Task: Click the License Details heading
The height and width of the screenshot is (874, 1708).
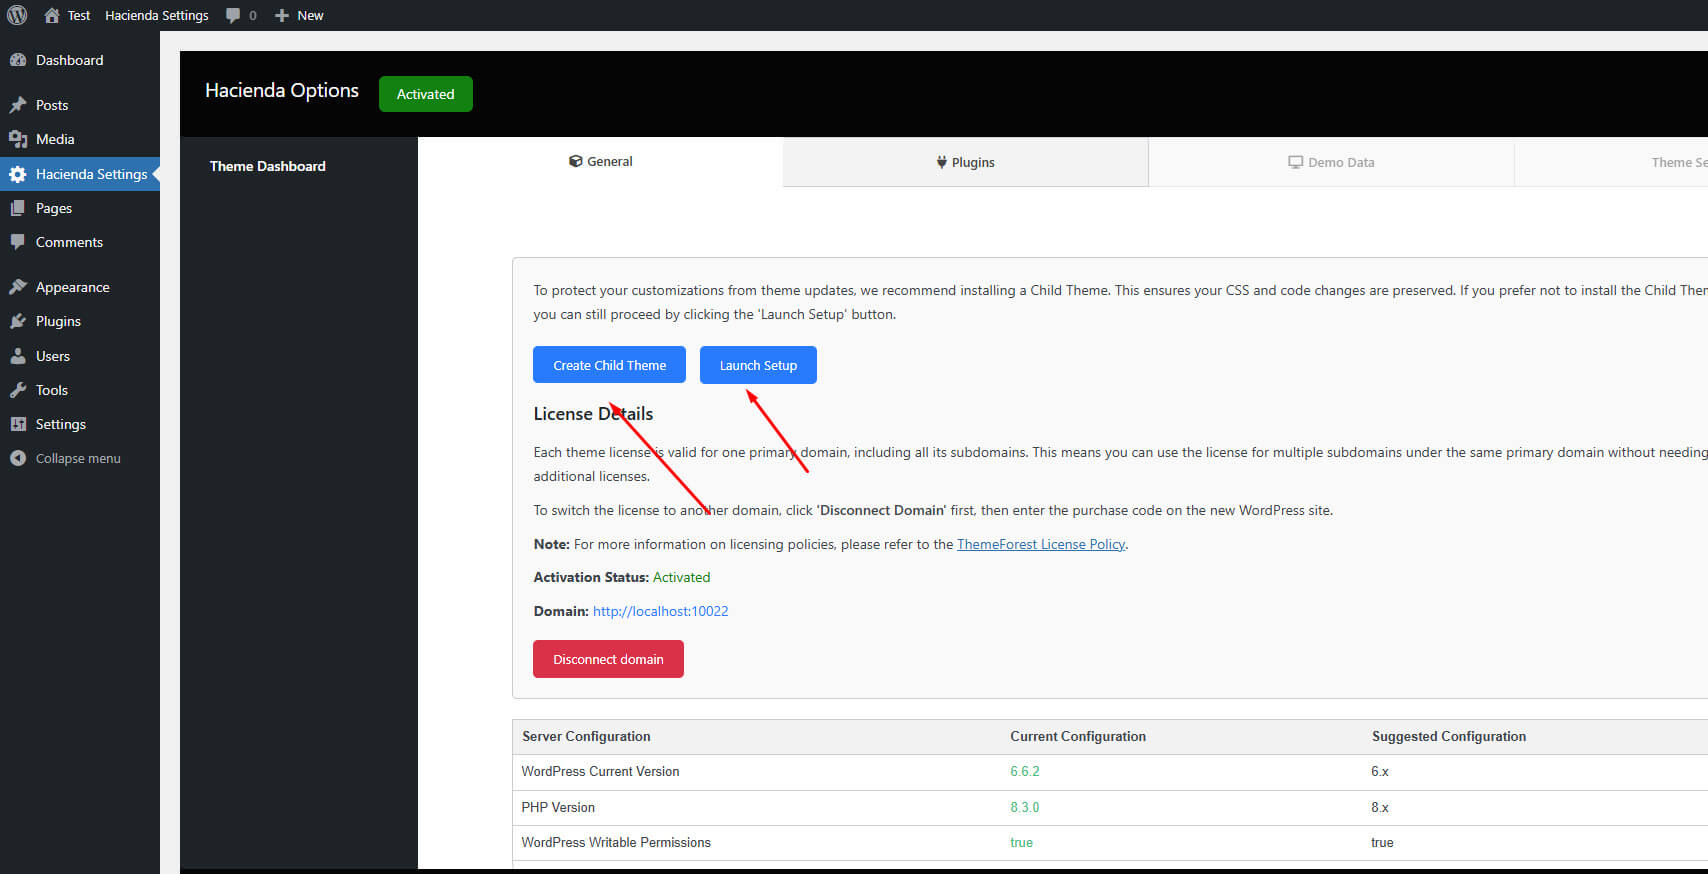Action: pos(593,414)
